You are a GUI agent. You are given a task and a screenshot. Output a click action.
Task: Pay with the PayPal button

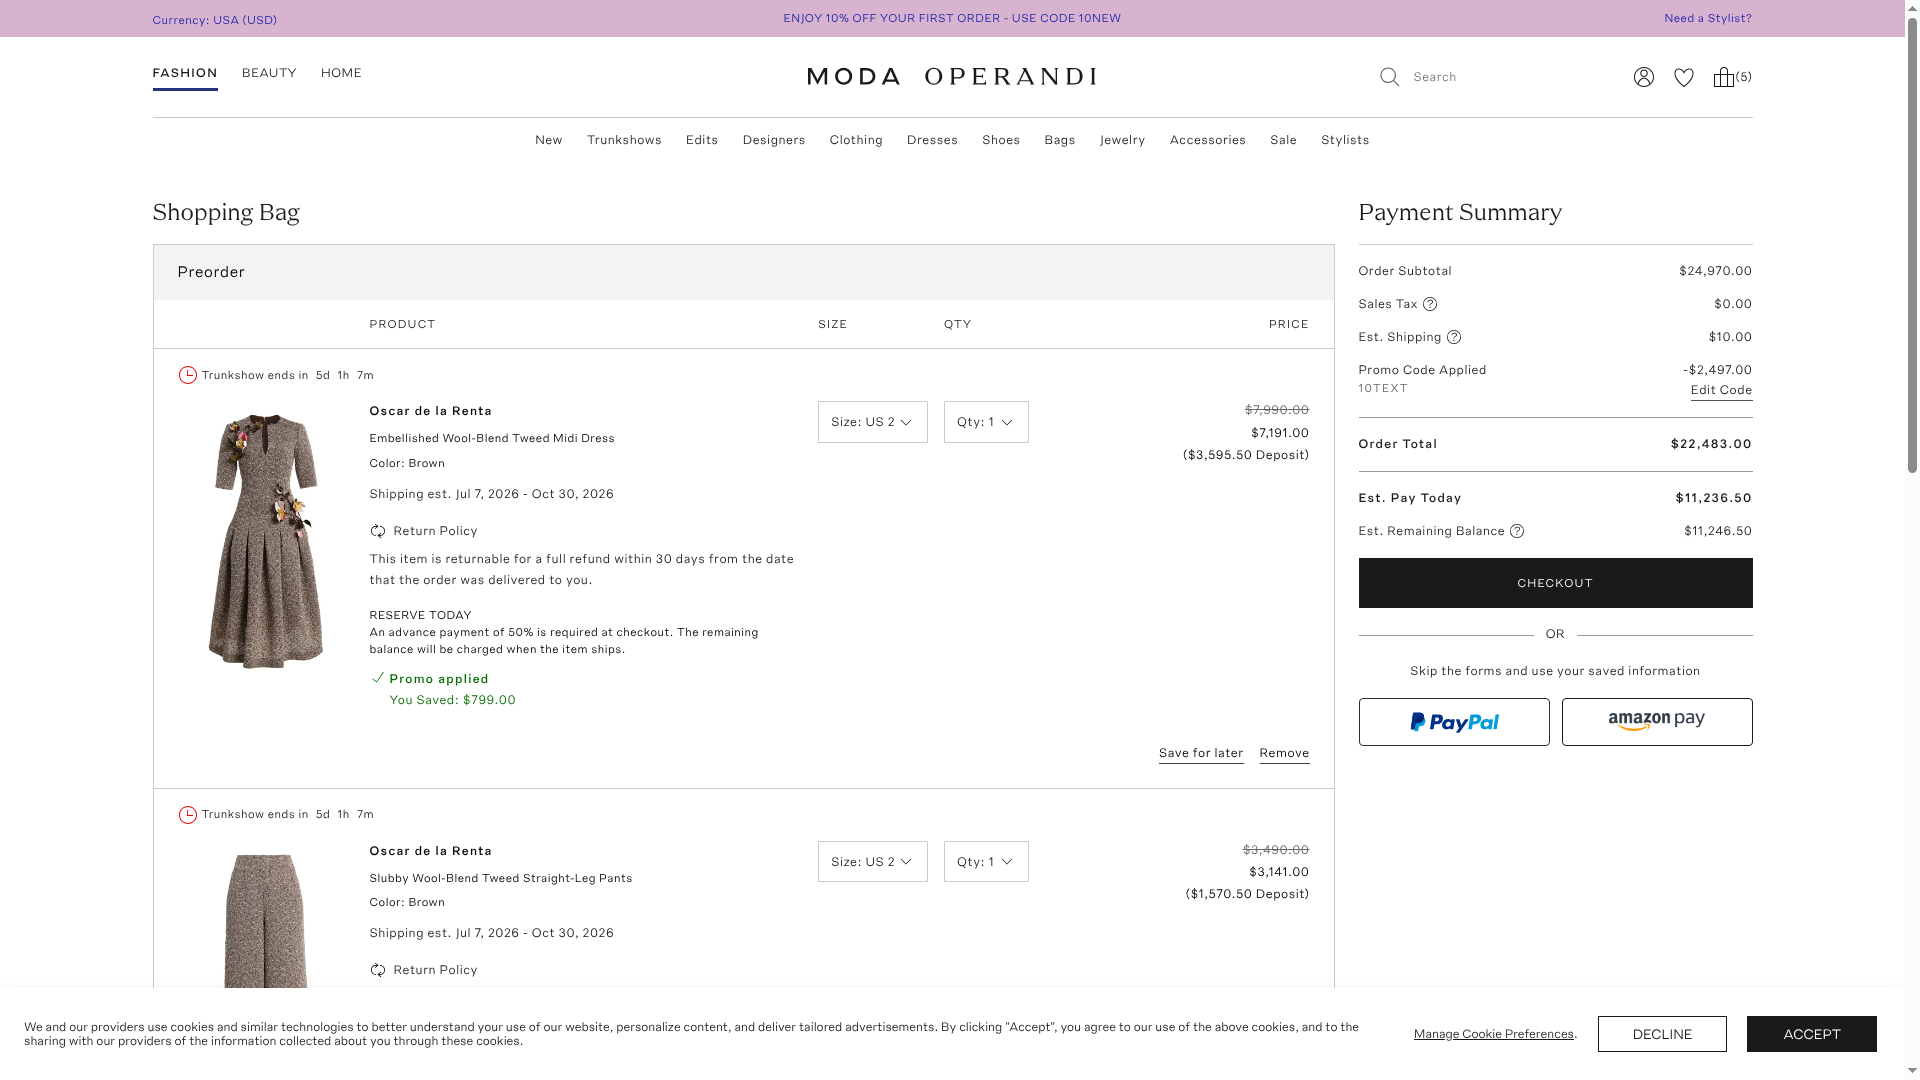pyautogui.click(x=1453, y=722)
